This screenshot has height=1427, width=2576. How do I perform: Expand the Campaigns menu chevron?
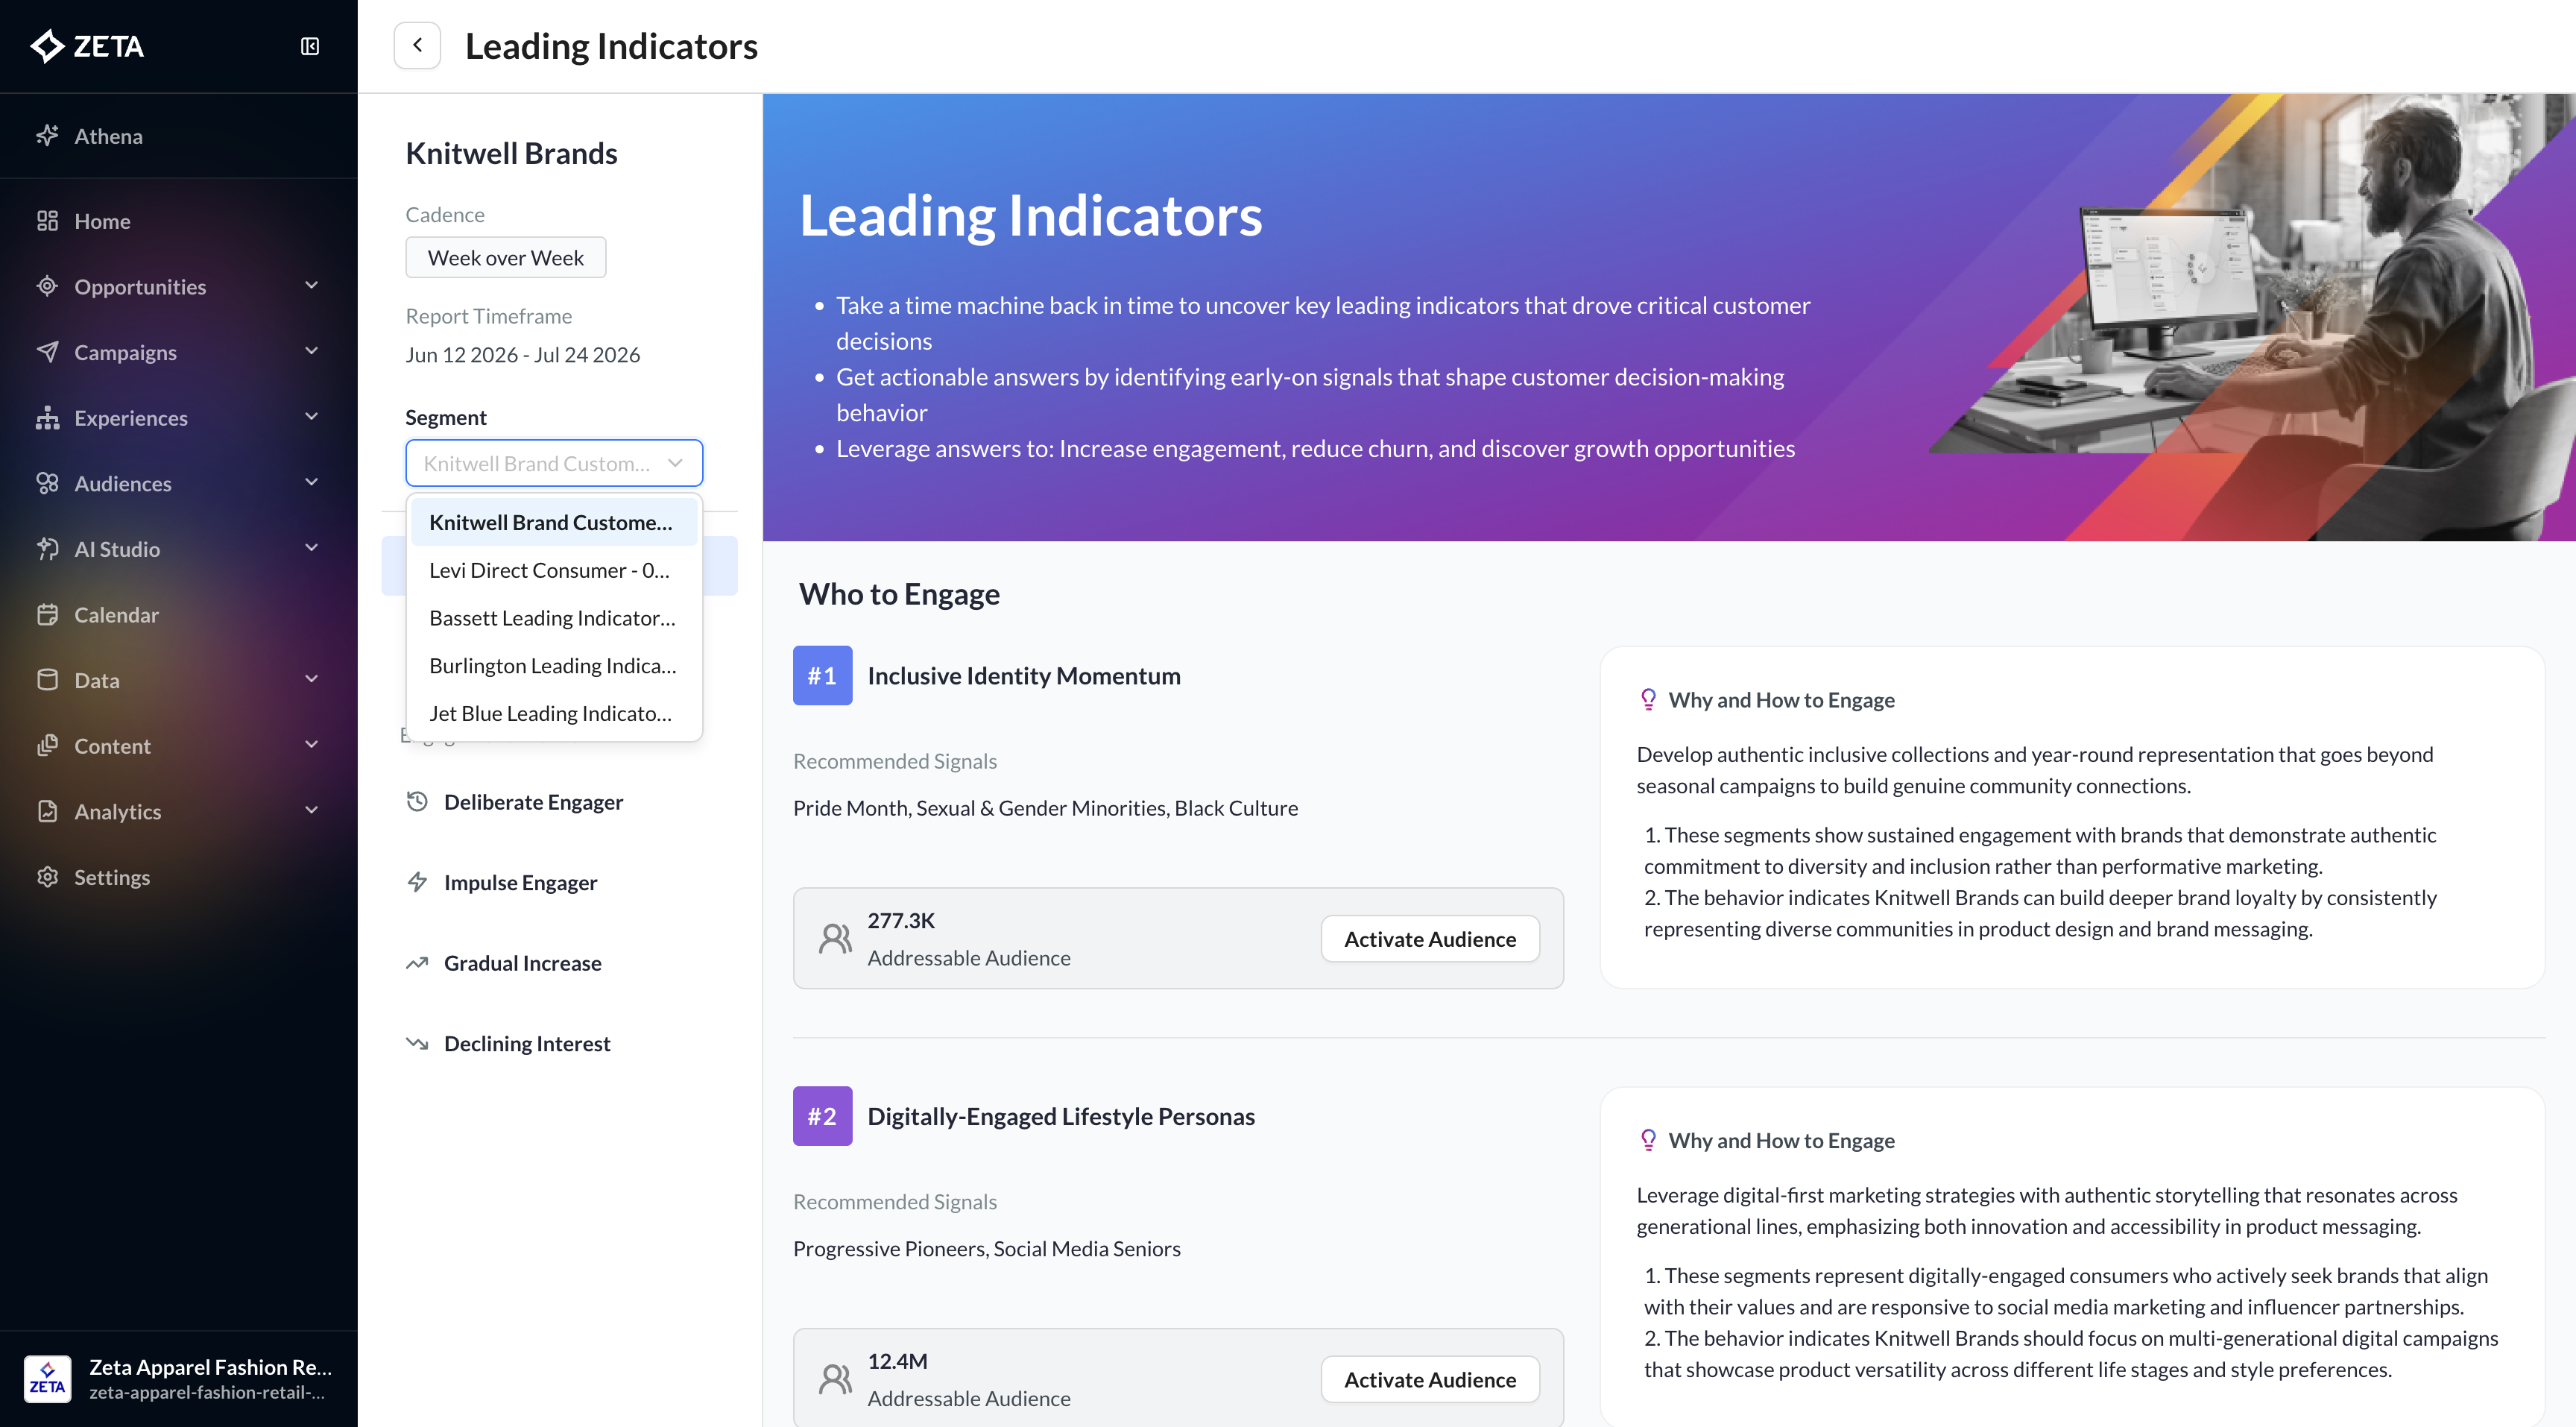tap(311, 351)
